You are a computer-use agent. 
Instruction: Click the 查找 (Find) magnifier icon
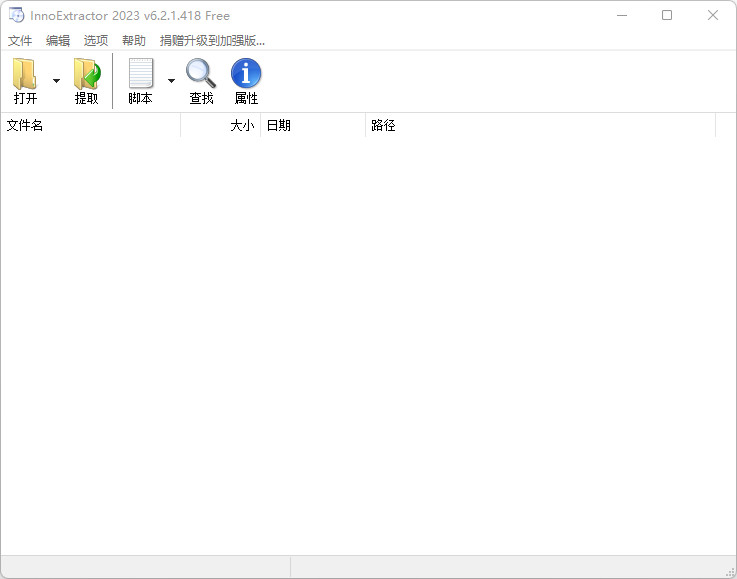201,73
